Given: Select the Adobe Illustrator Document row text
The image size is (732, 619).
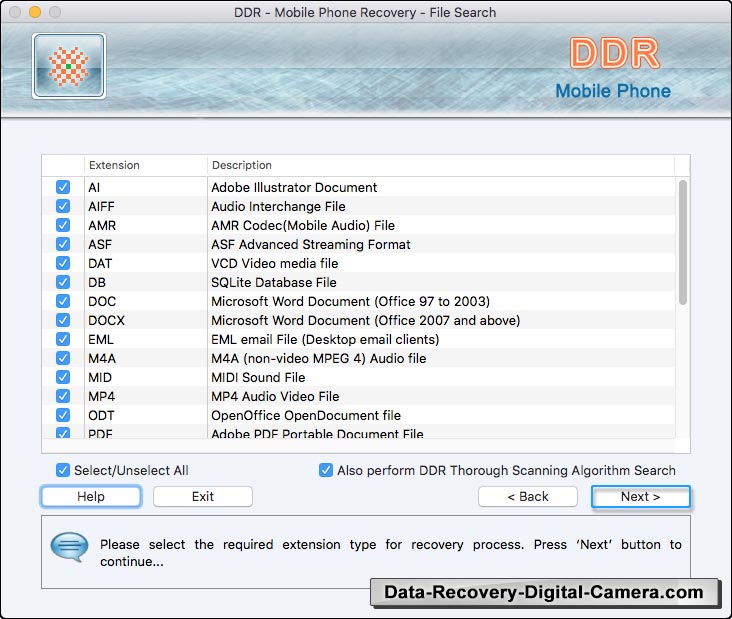Looking at the screenshot, I should click(x=294, y=187).
